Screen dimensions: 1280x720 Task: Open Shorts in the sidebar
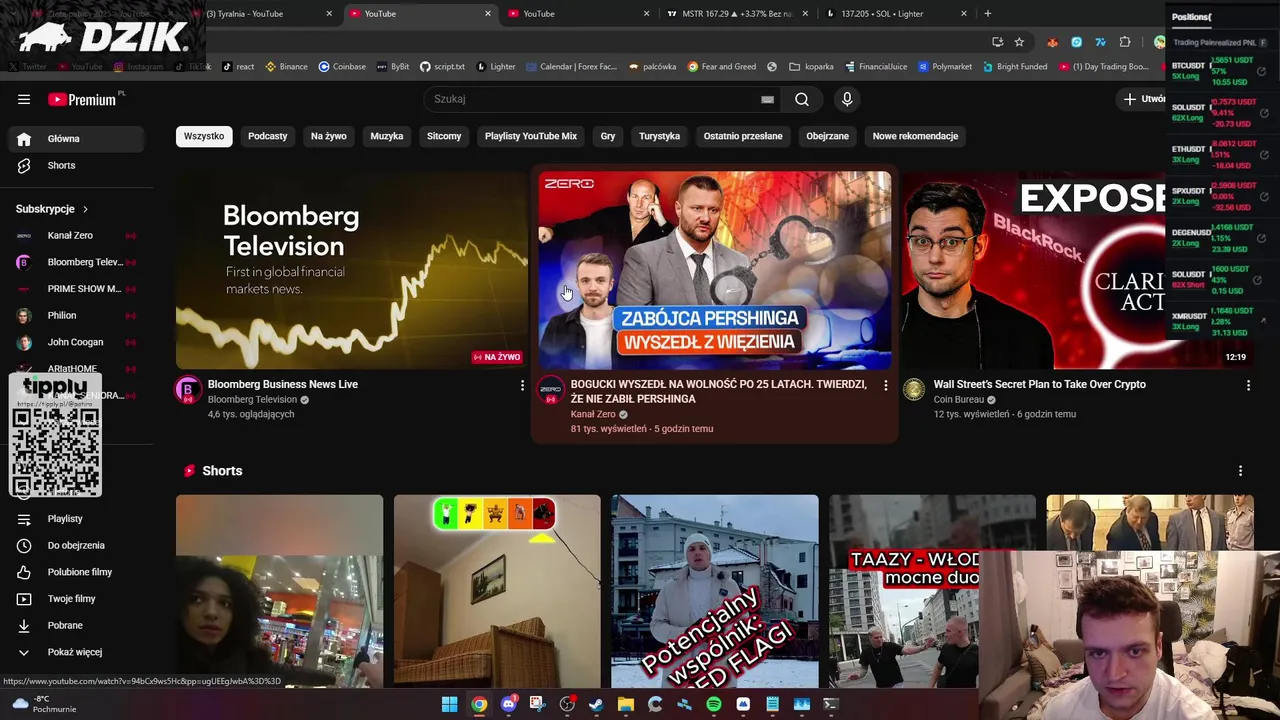[76, 165]
